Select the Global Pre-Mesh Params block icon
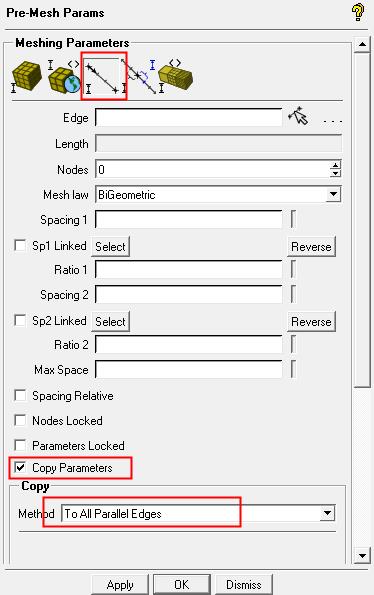 click(27, 77)
